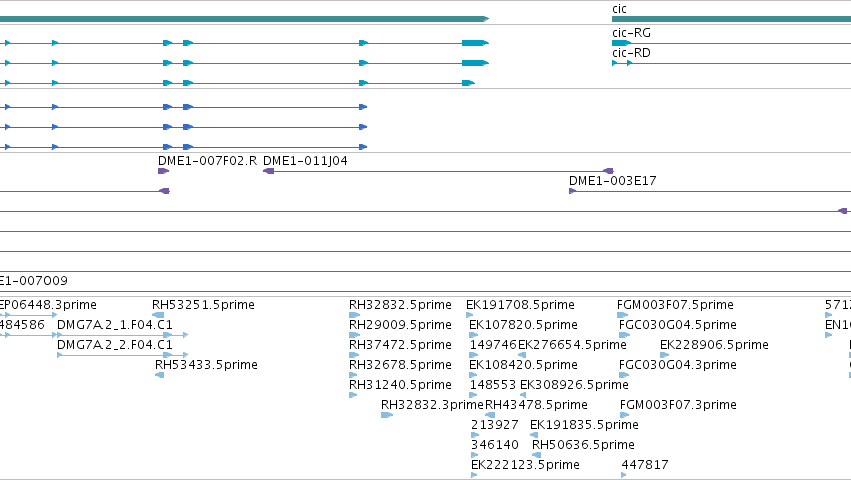Viewport: 851px width, 480px height.
Task: Select the cic-RG transcript glyph
Action: 731,43
